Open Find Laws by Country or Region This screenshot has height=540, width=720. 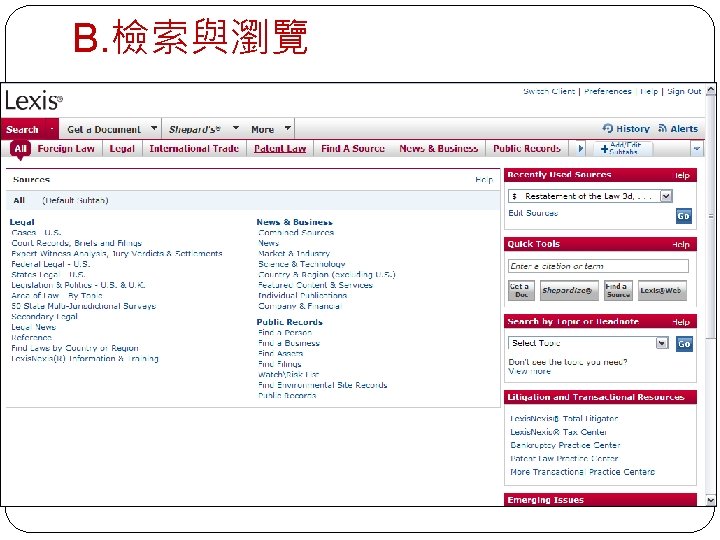tap(75, 348)
